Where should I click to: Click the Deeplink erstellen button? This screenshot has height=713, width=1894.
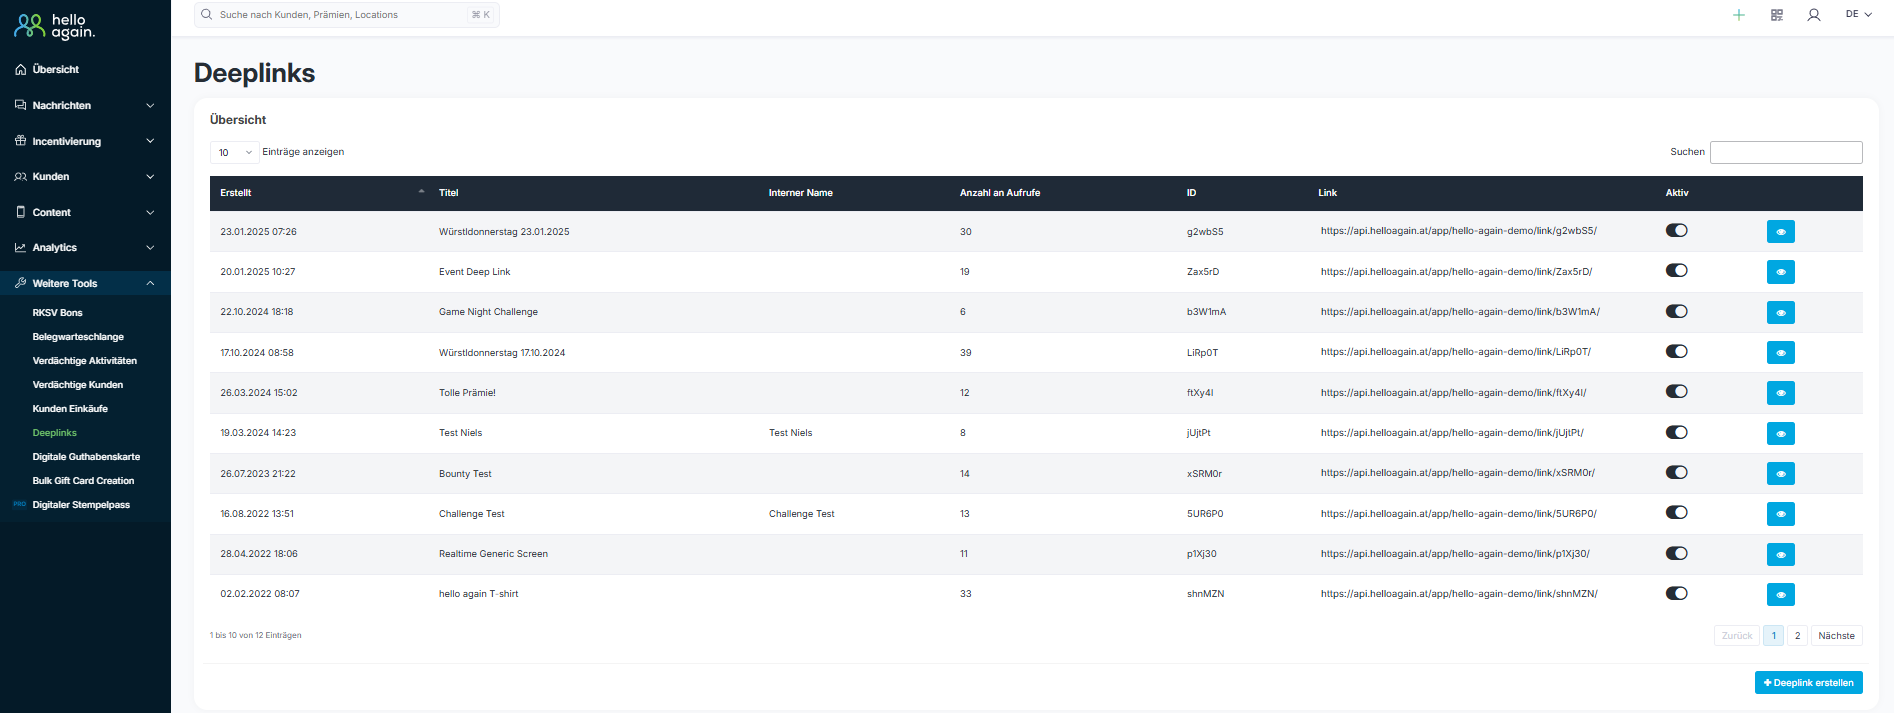1809,682
